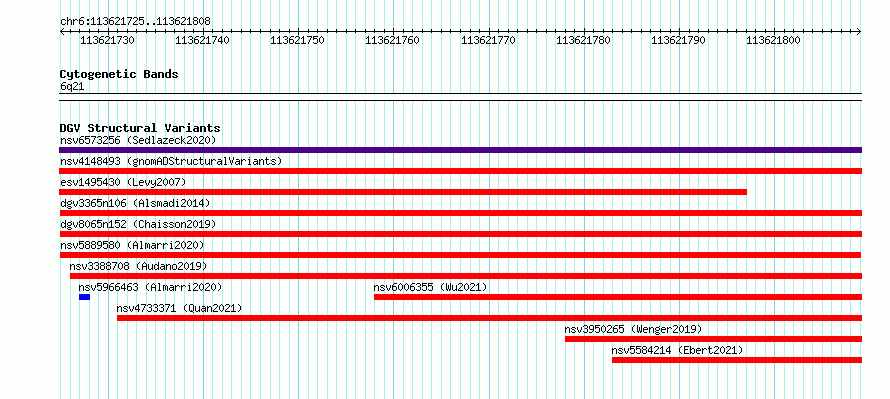
Task: Open the esv1495430 (Levy2007) label
Action: (x=123, y=182)
